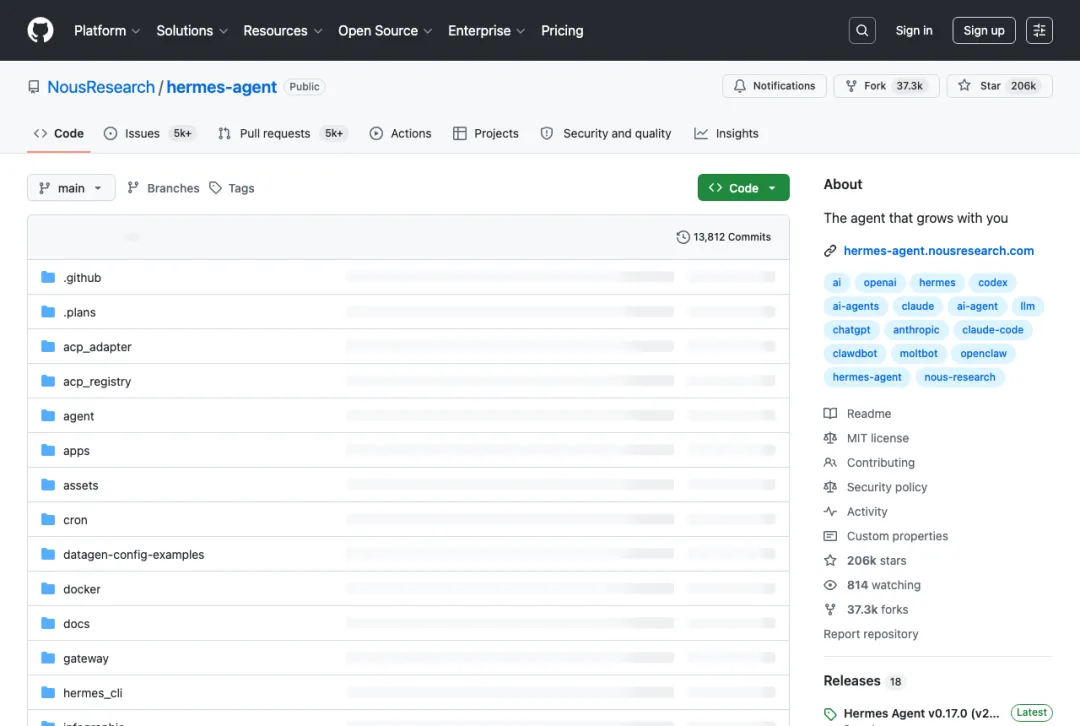Open the acp_registry folder
Image resolution: width=1080 pixels, height=726 pixels.
tap(97, 382)
